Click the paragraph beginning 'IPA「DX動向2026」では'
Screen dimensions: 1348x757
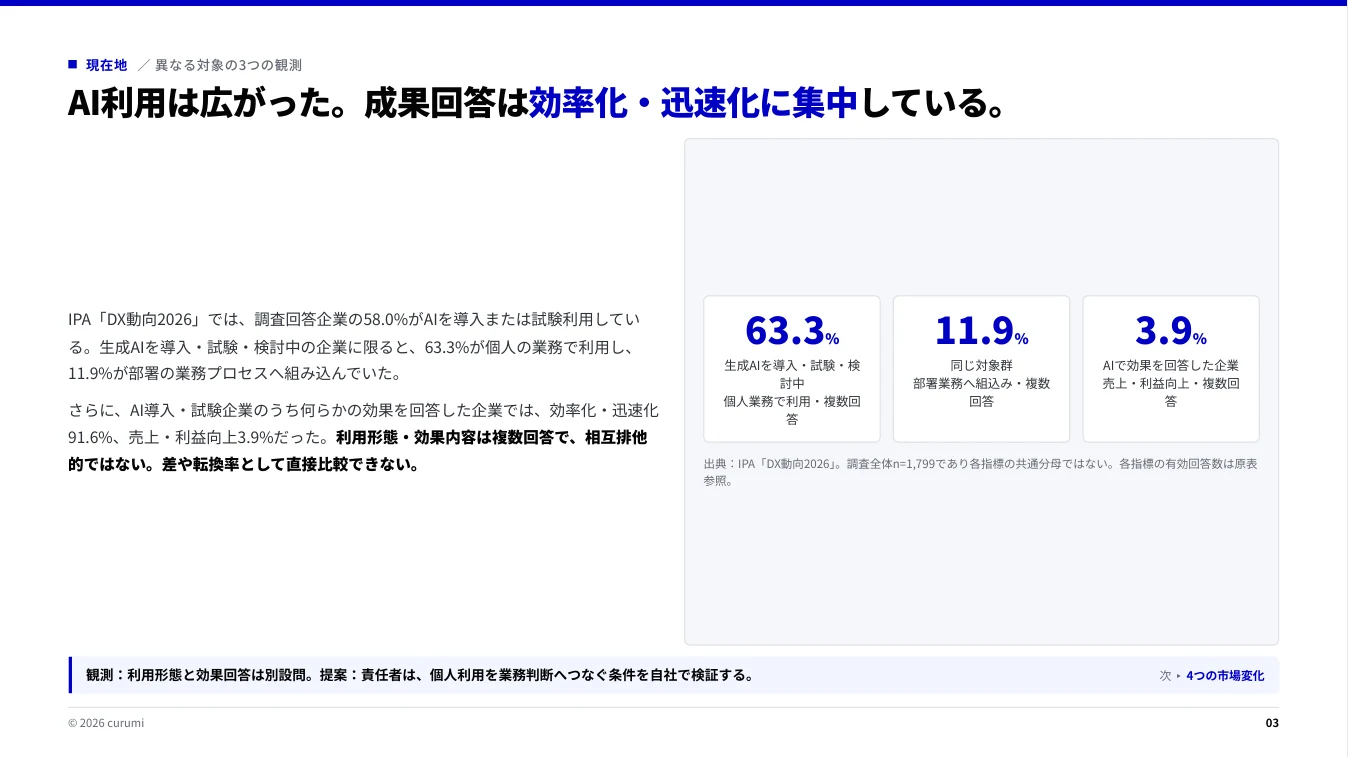[355, 346]
